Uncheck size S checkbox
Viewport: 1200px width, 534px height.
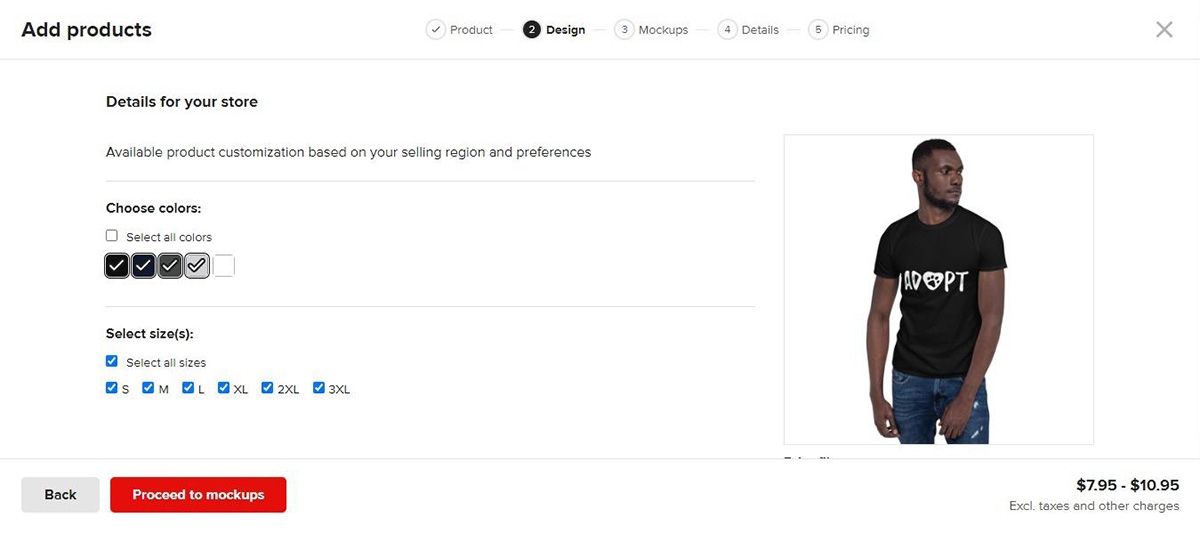point(112,388)
